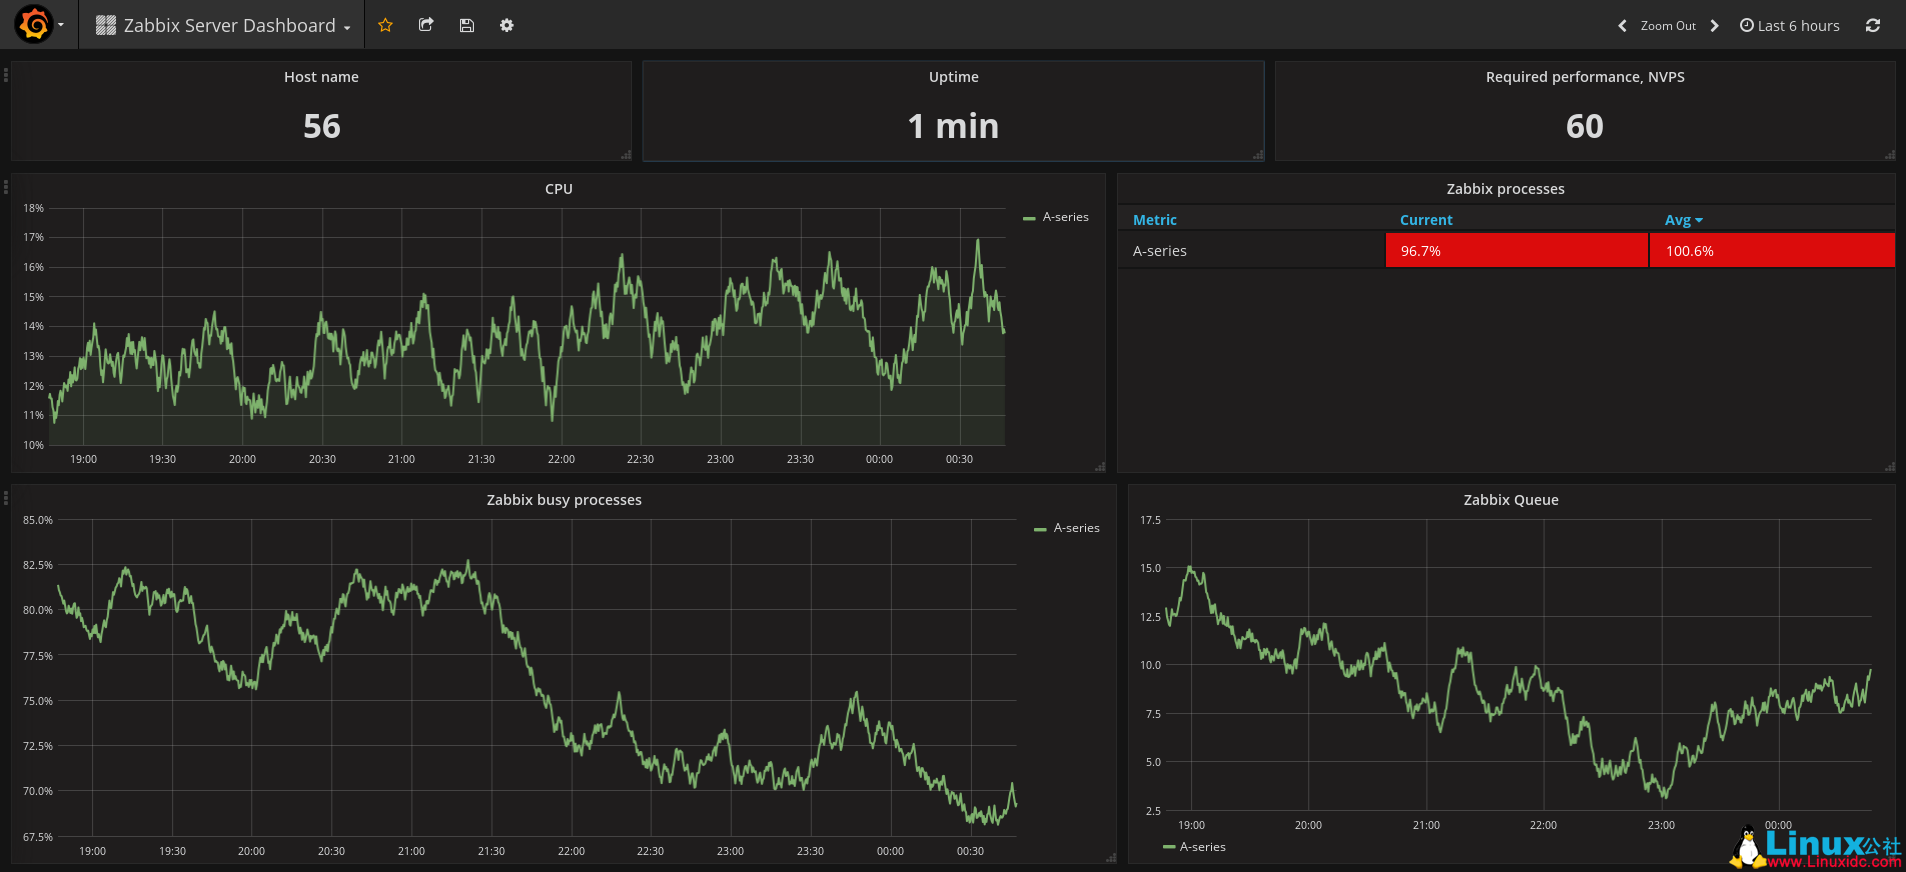Screen dimensions: 1906x872
Task: Click the Host name value 56
Action: (x=322, y=127)
